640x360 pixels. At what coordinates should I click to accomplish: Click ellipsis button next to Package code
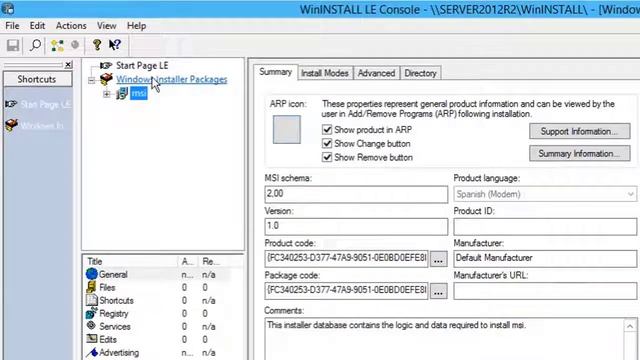[x=438, y=291]
